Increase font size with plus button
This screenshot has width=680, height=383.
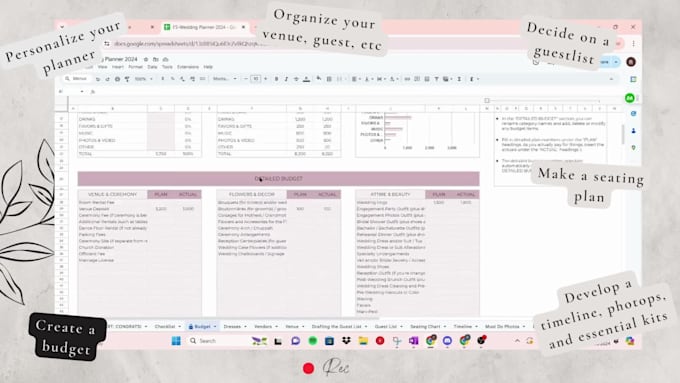pyautogui.click(x=265, y=79)
